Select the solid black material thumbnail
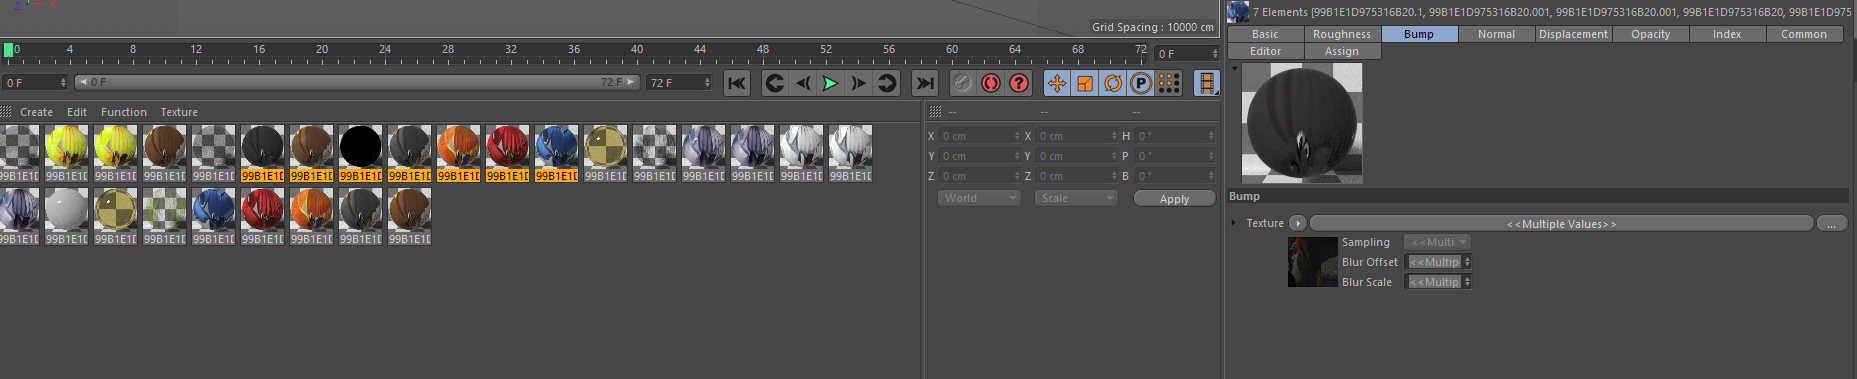 (x=360, y=146)
